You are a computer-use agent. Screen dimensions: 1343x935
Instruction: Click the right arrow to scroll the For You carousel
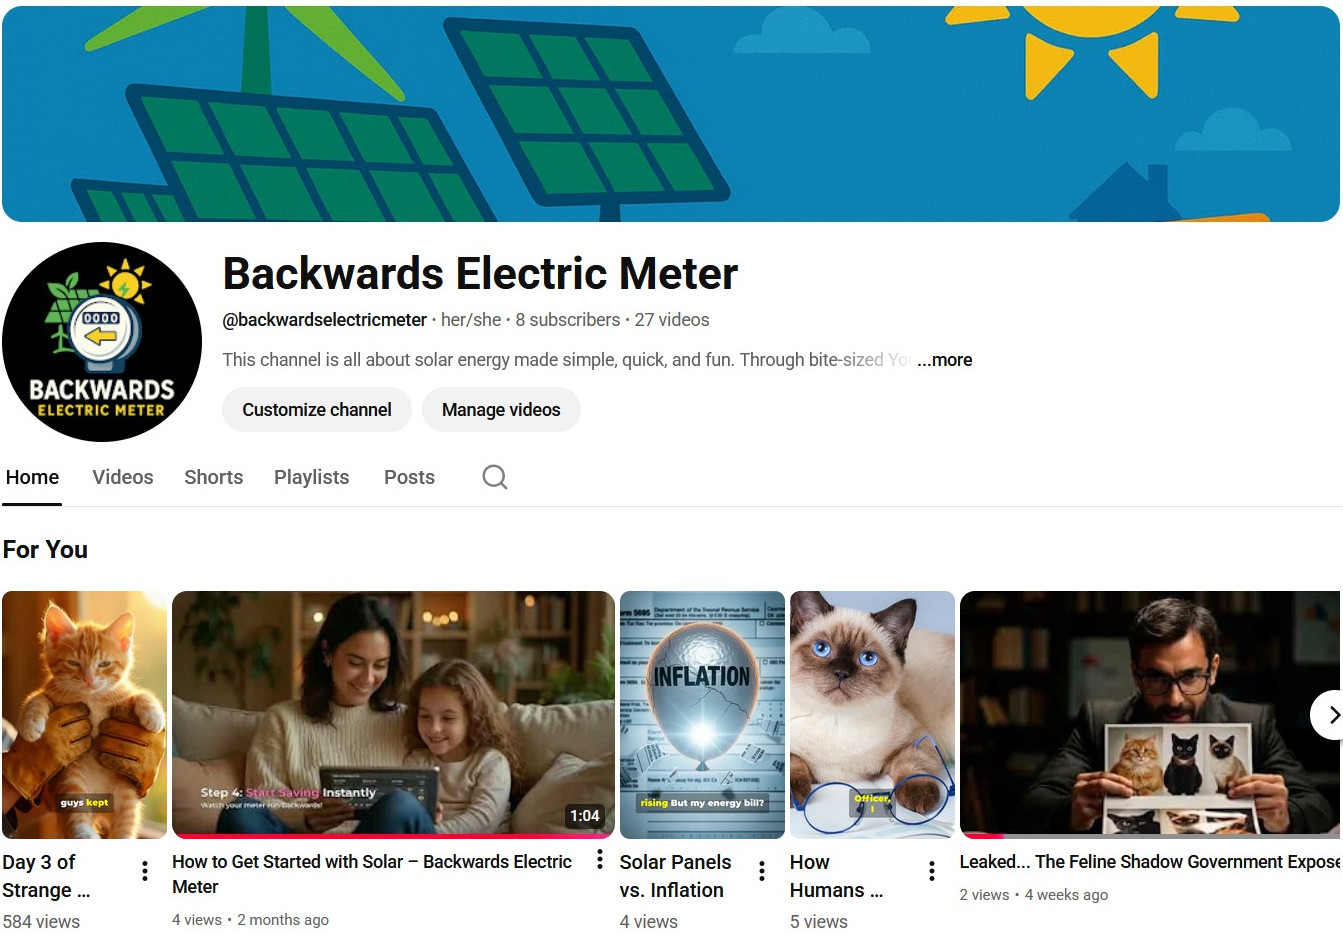1333,715
